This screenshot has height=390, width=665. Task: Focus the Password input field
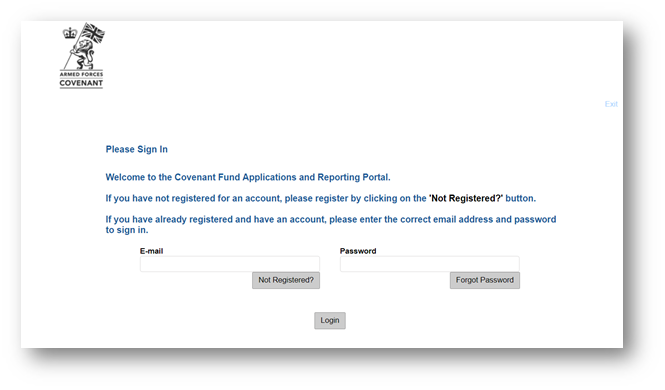coord(430,264)
